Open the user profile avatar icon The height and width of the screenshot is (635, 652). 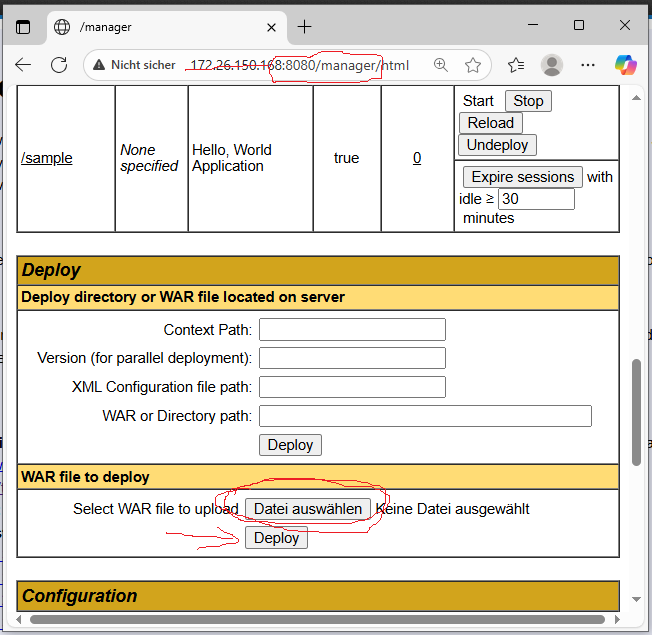pos(552,65)
